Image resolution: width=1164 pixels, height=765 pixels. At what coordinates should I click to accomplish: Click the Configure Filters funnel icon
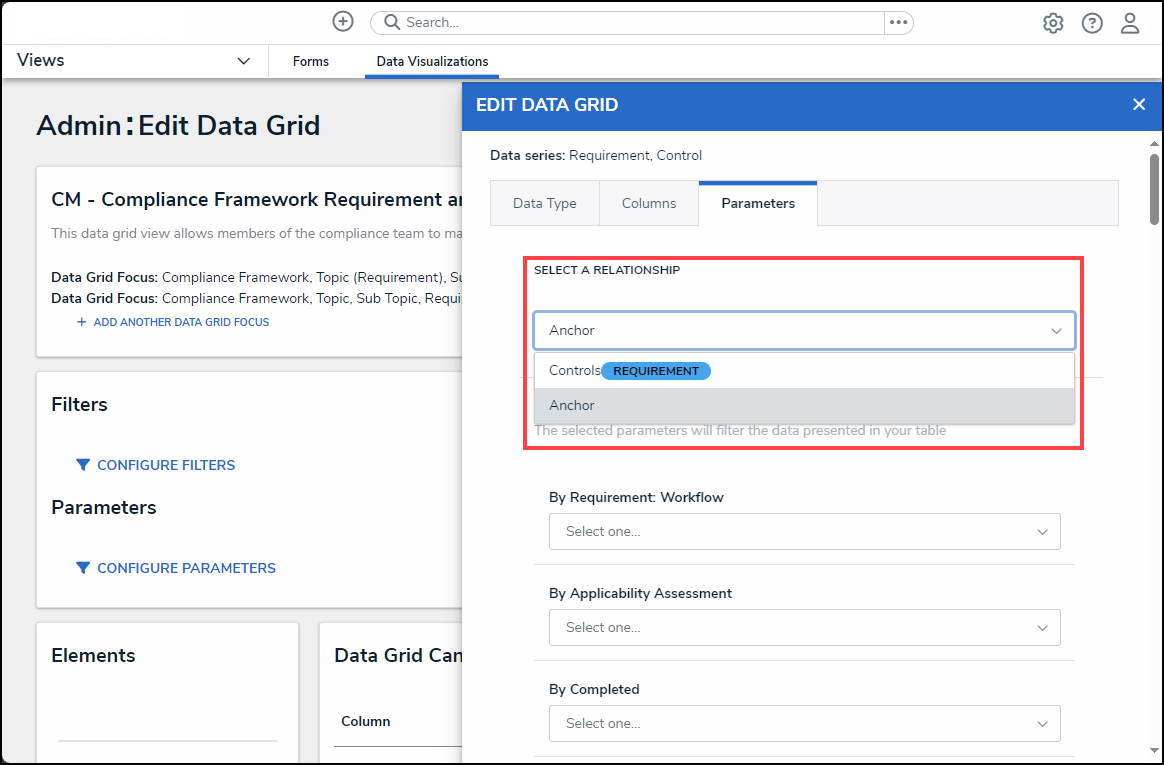pyautogui.click(x=83, y=465)
